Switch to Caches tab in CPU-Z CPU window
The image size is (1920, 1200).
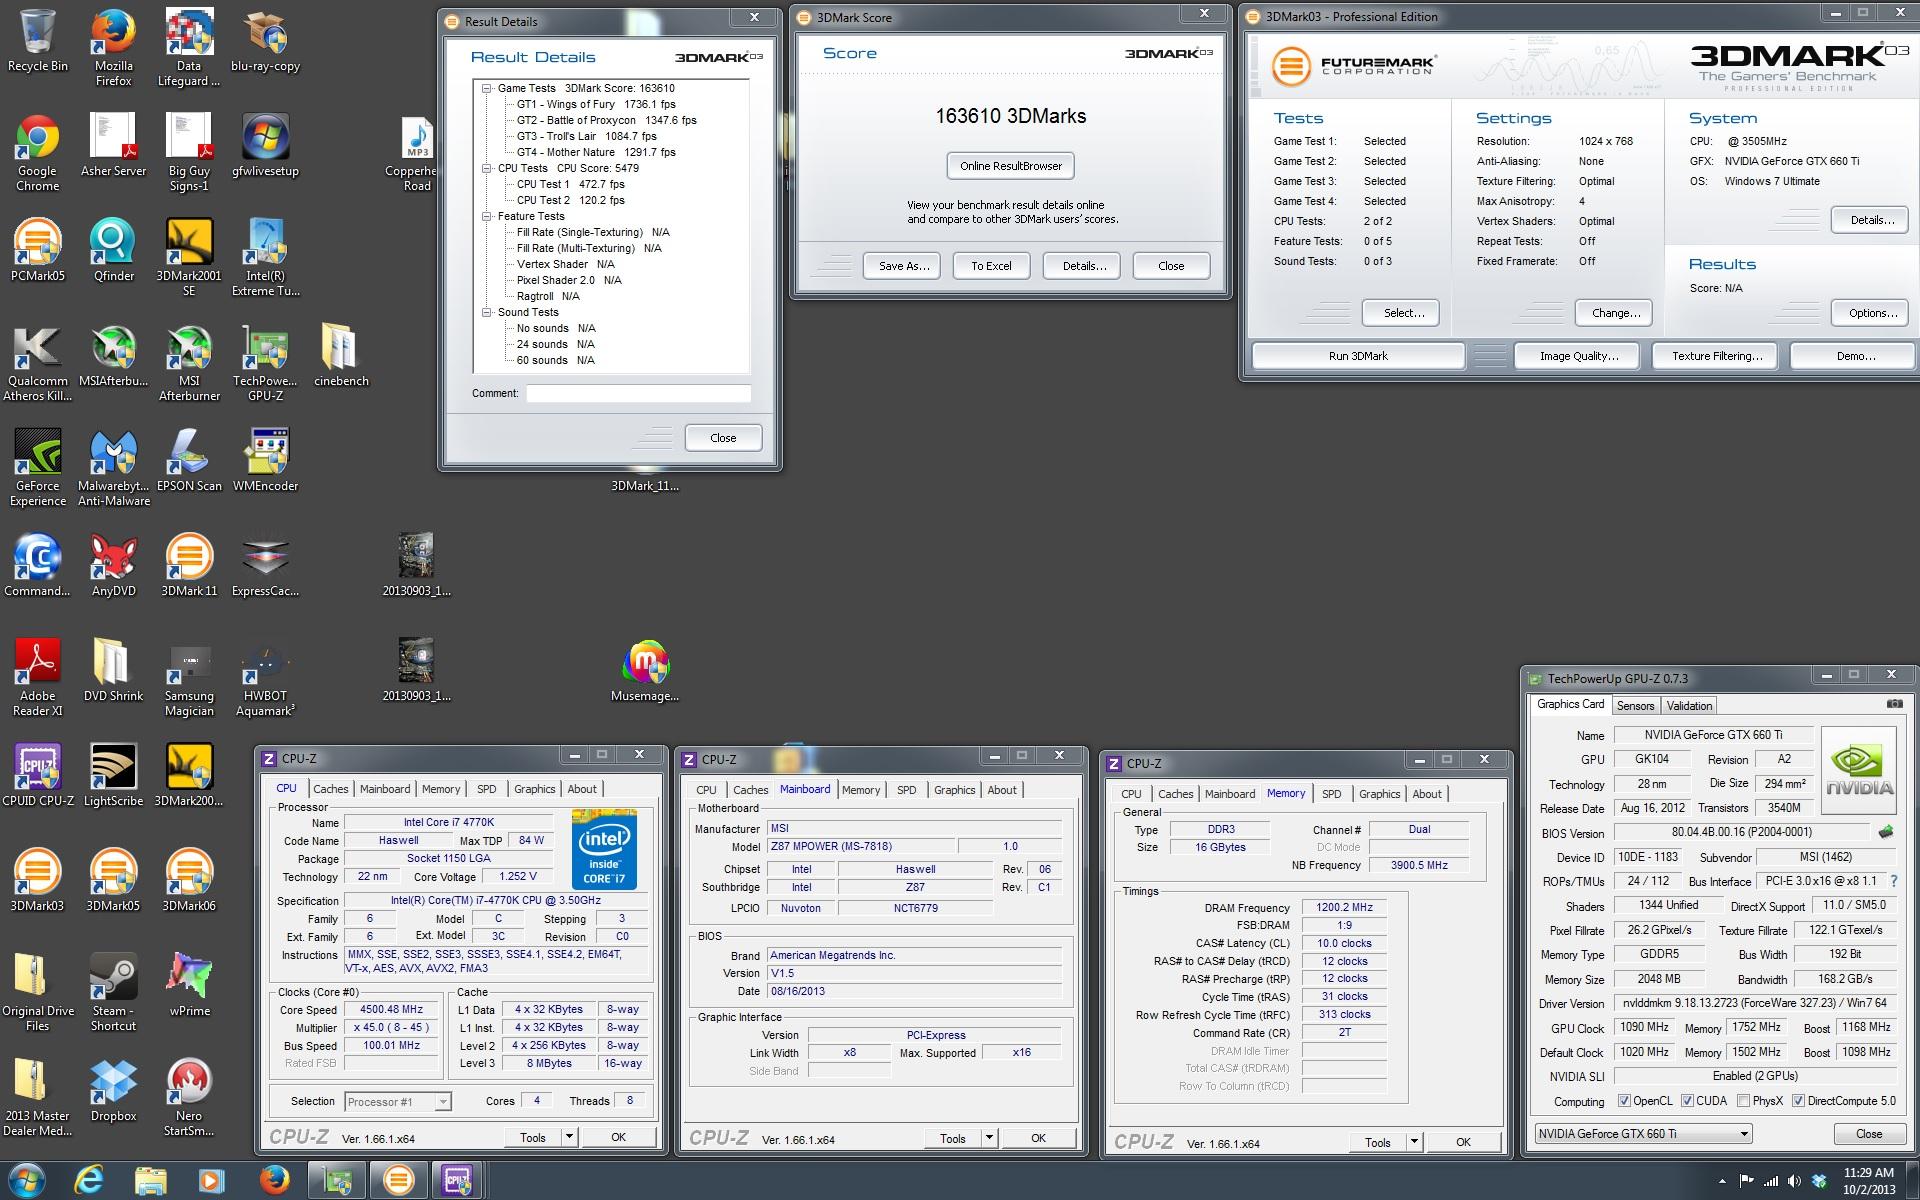(331, 789)
